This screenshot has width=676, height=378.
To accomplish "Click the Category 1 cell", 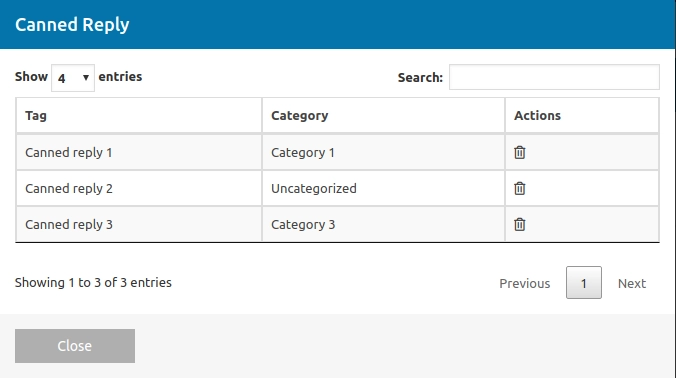I will pos(383,153).
